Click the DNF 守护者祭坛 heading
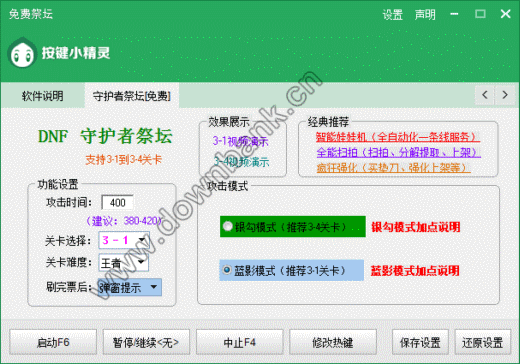This screenshot has width=520, height=364. pyautogui.click(x=105, y=136)
